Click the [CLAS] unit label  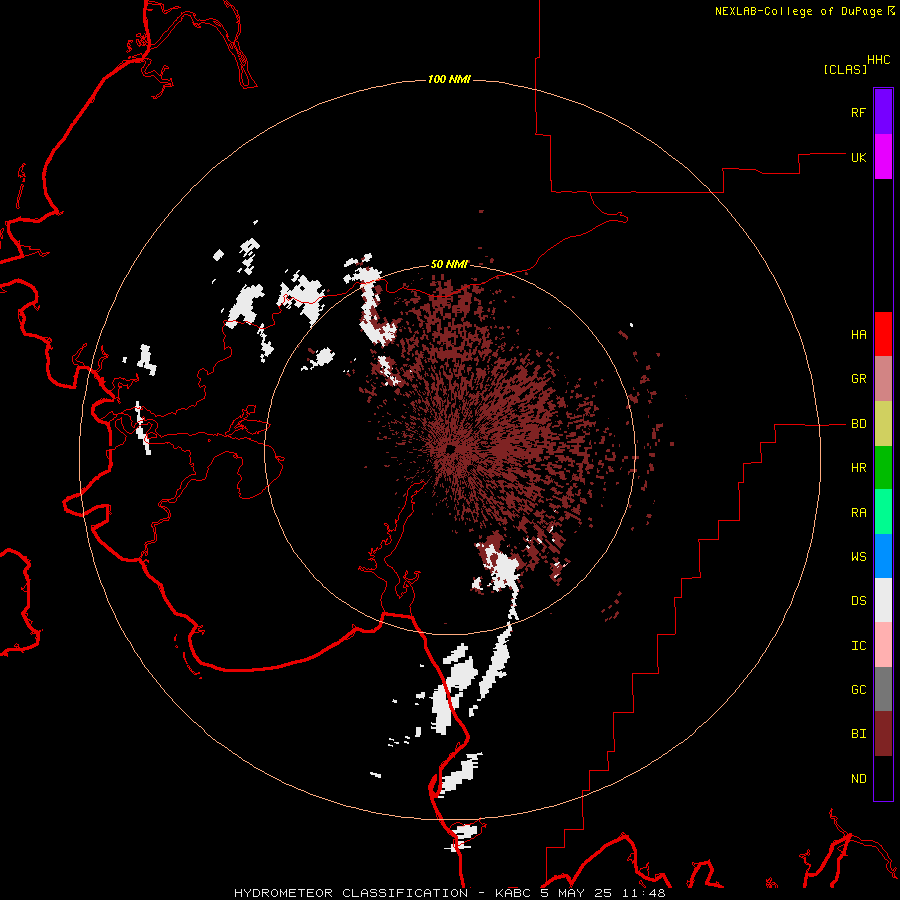click(x=845, y=69)
